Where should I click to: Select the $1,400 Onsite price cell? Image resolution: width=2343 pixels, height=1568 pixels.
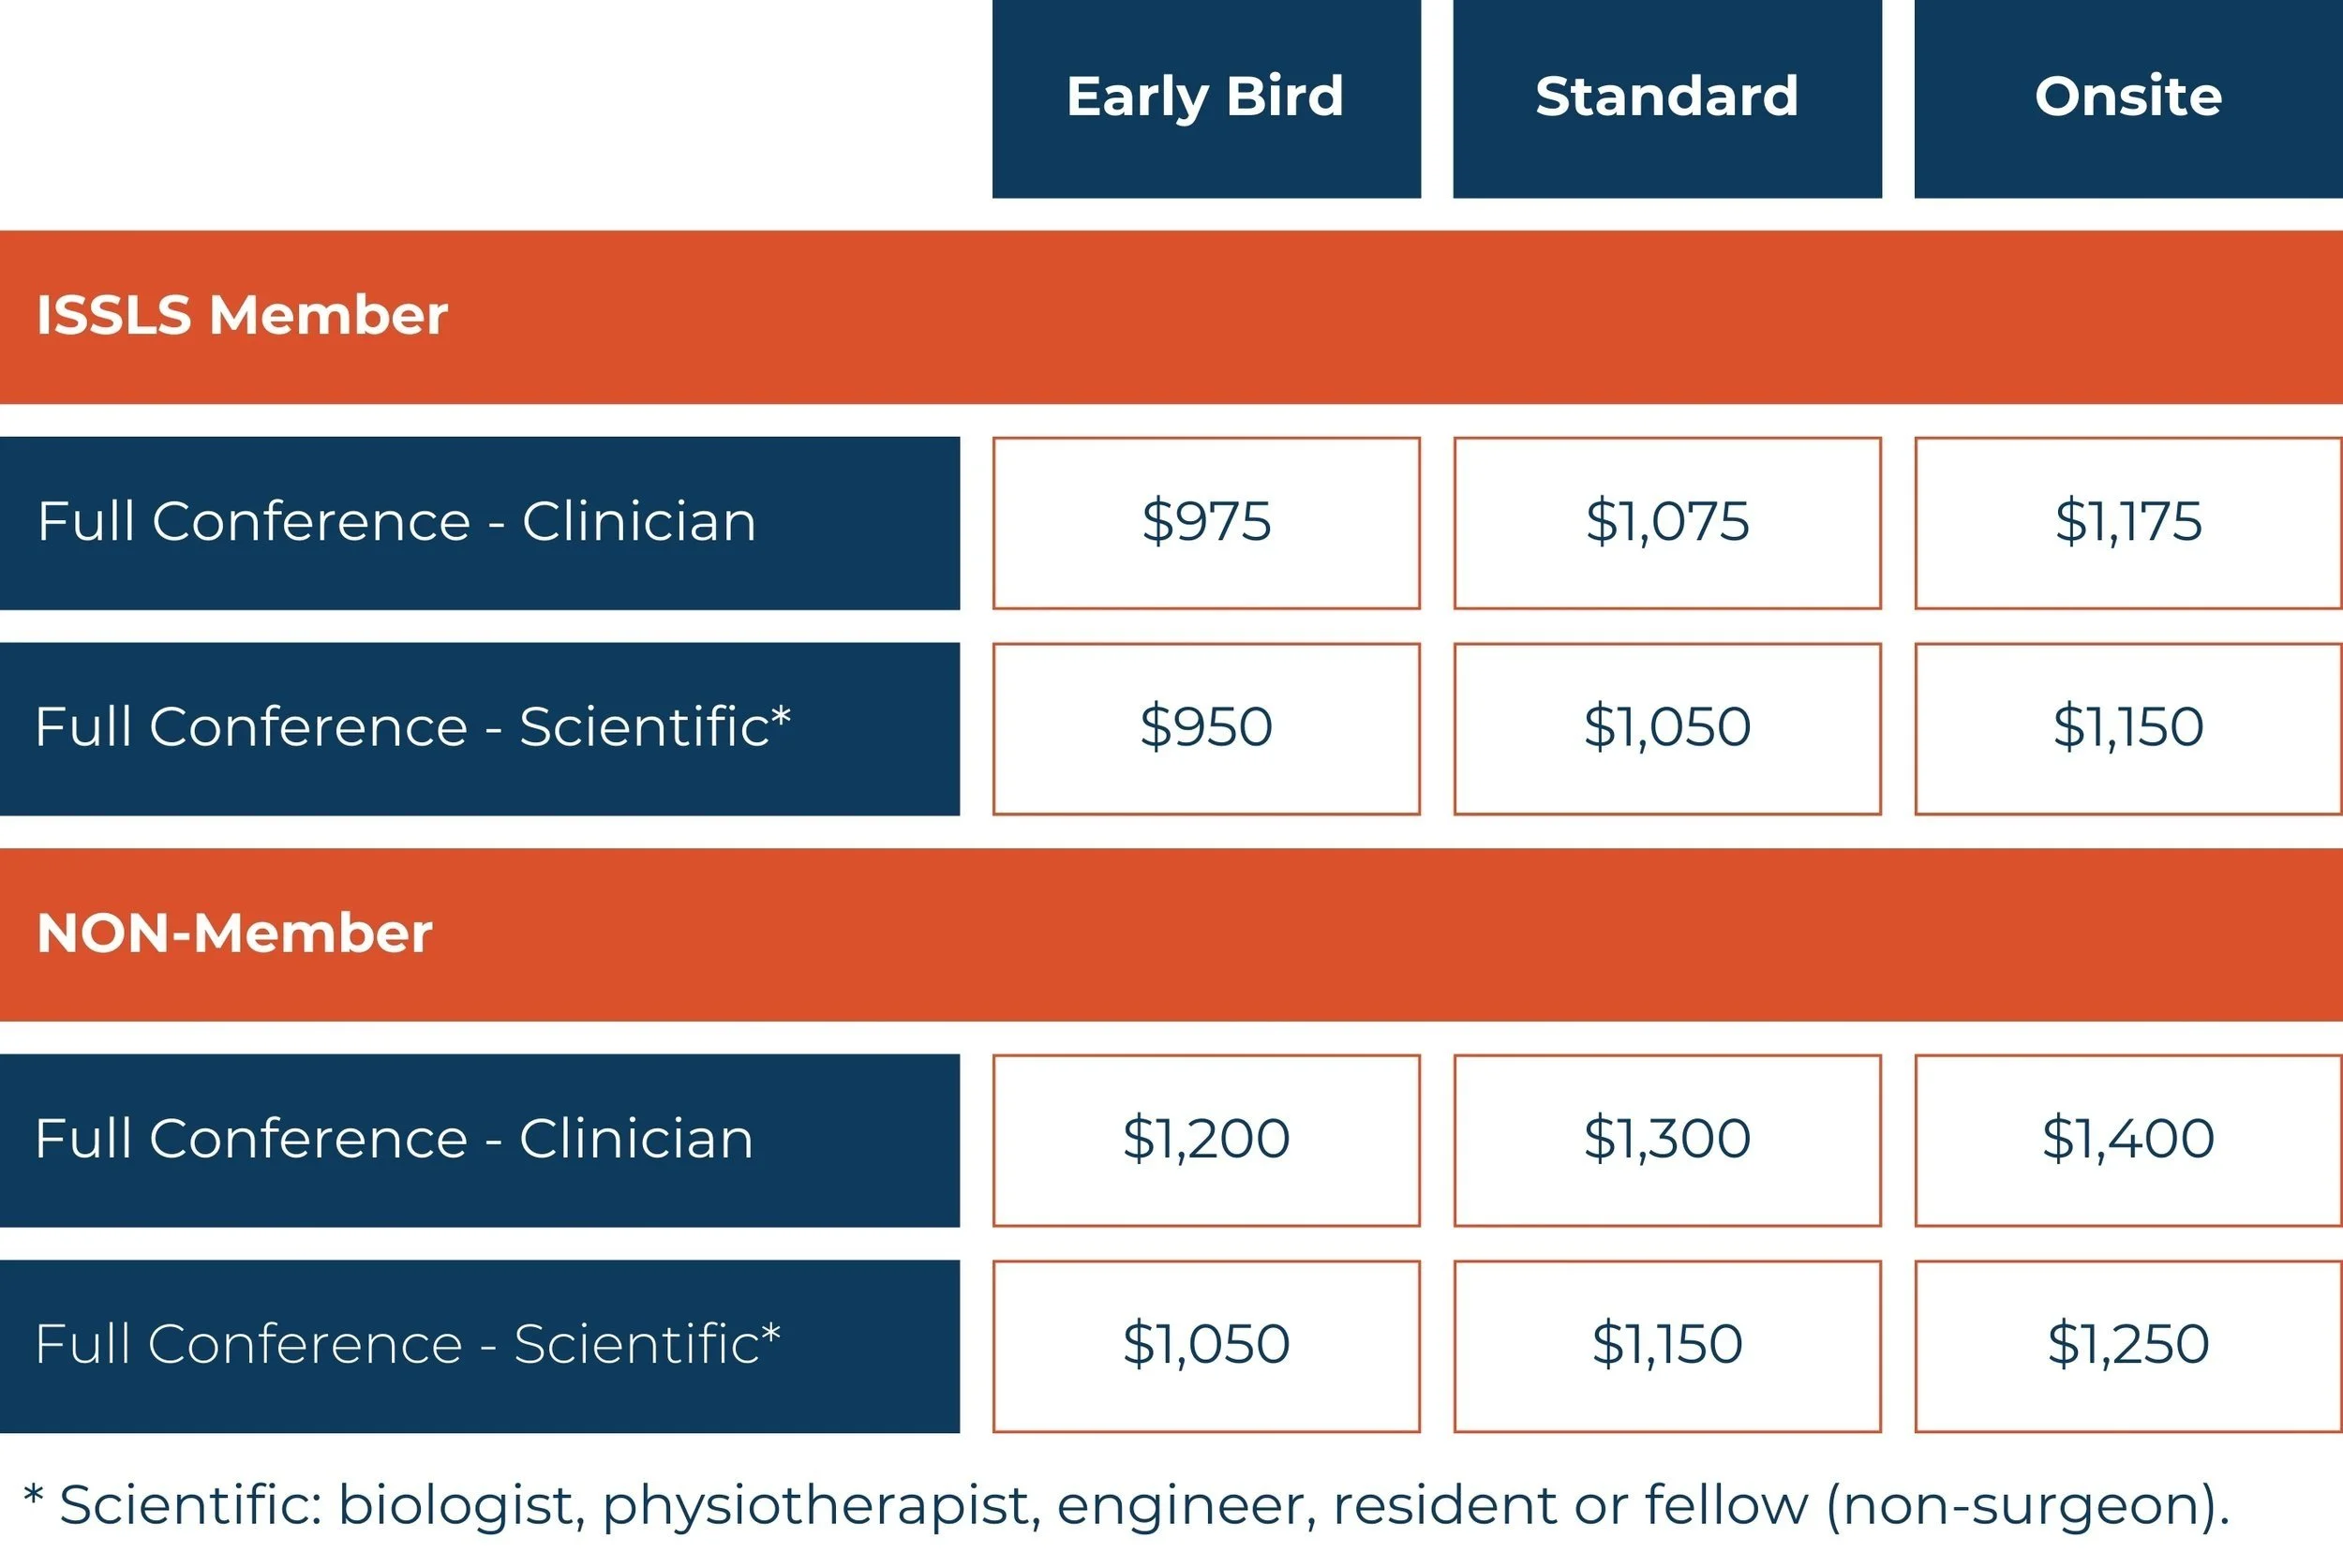(2127, 1140)
